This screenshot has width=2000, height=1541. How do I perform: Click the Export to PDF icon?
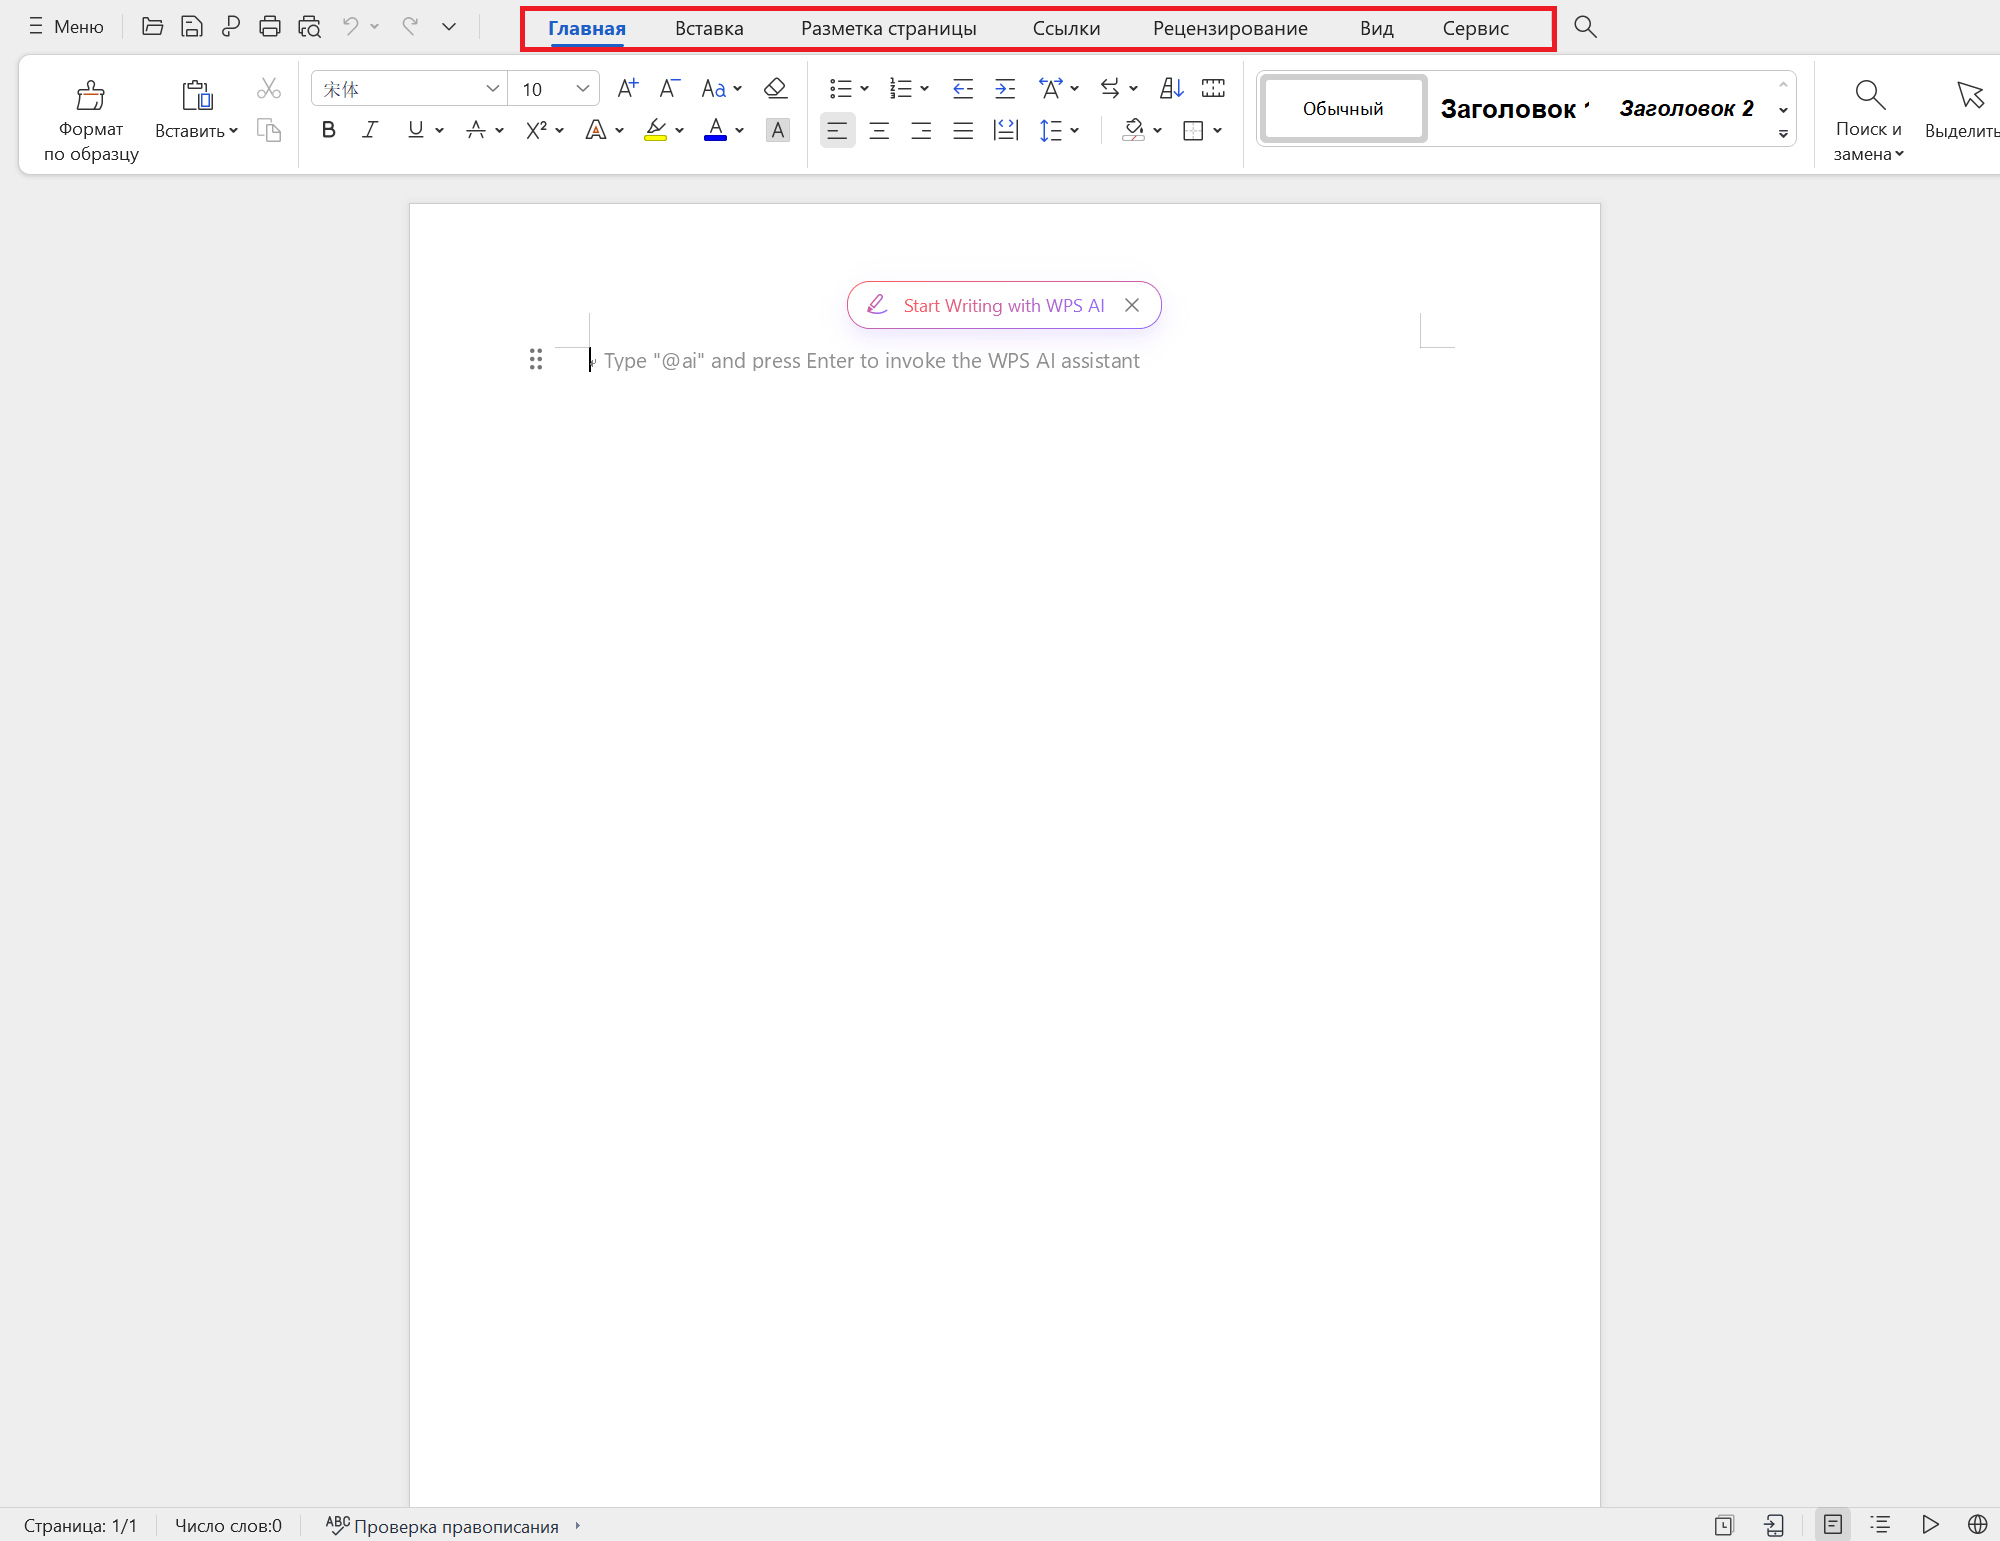point(230,27)
